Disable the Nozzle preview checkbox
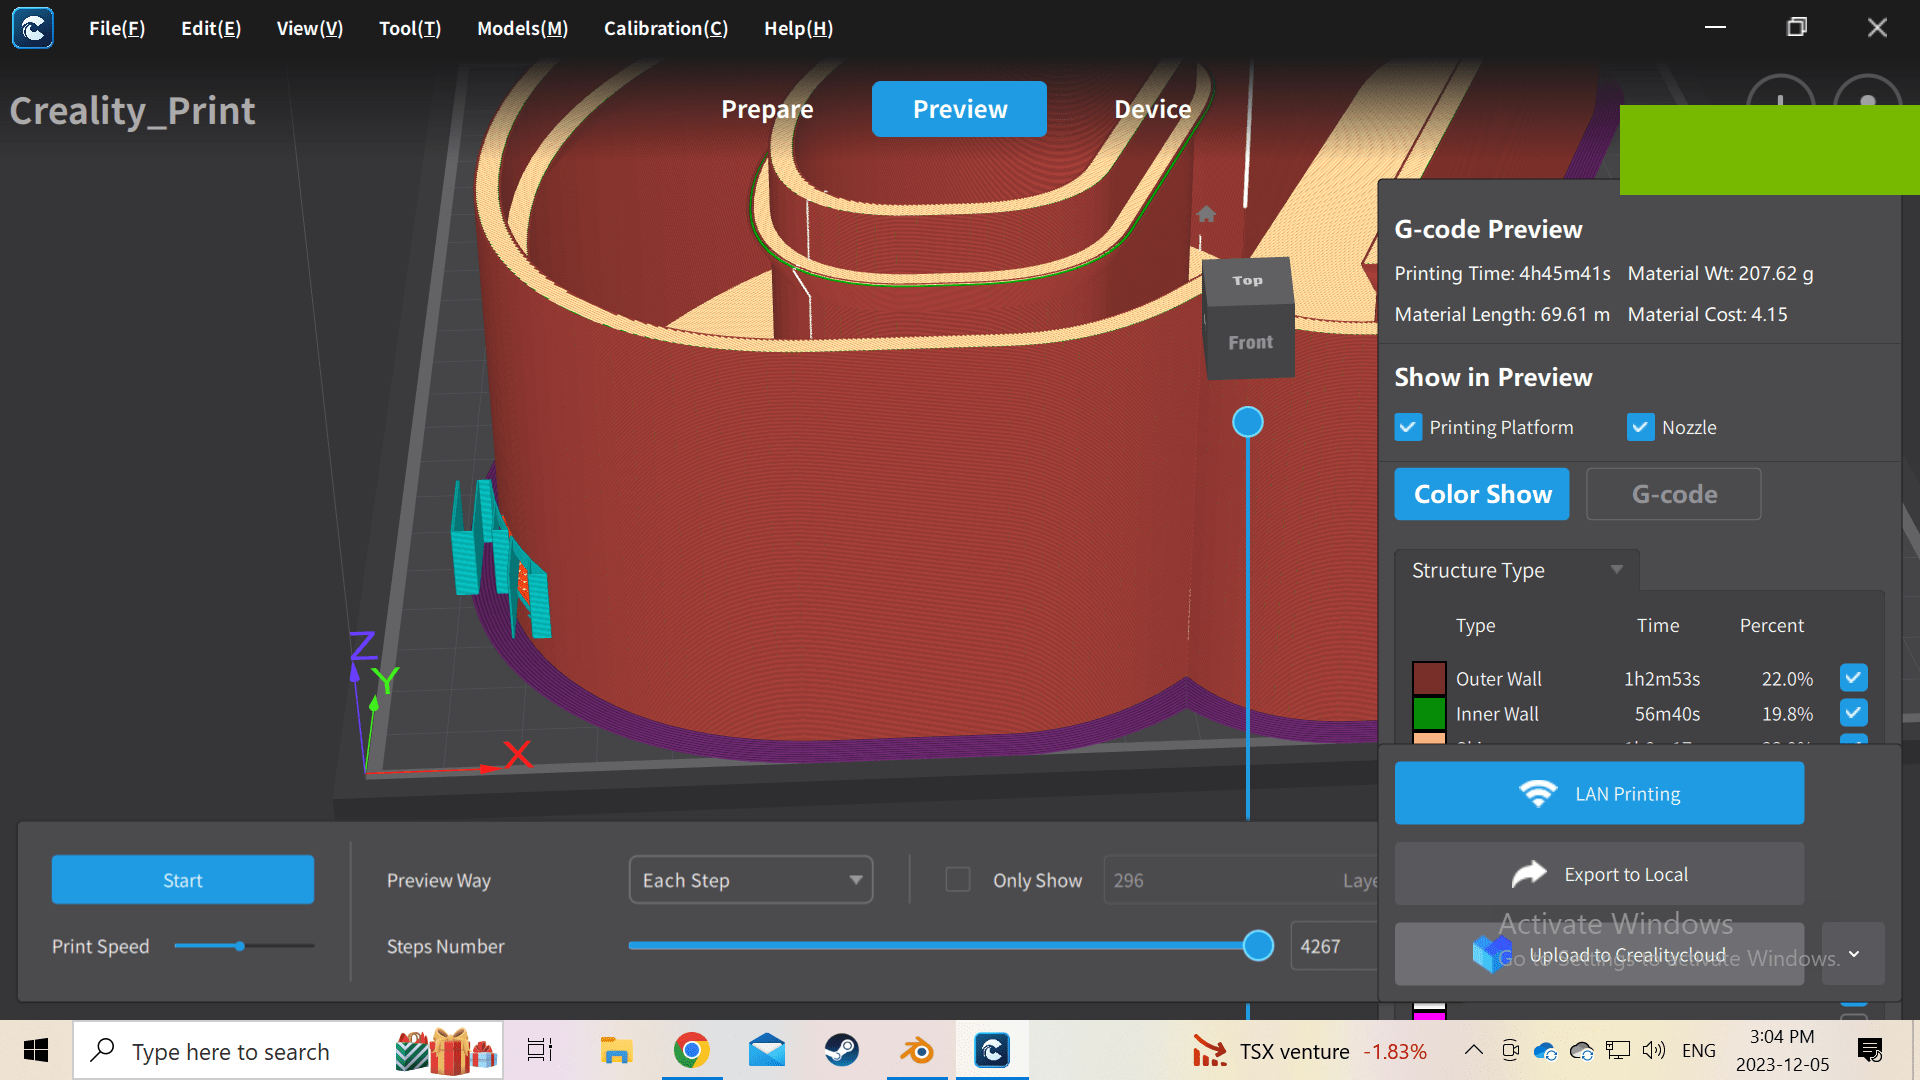 pos(1639,427)
